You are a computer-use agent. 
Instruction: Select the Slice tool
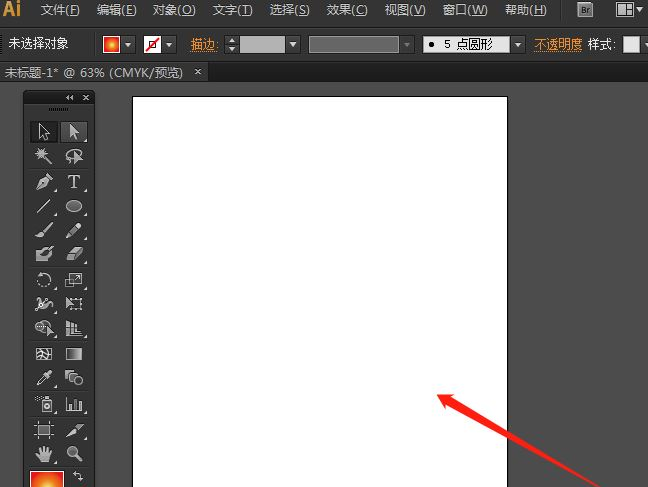(74, 430)
